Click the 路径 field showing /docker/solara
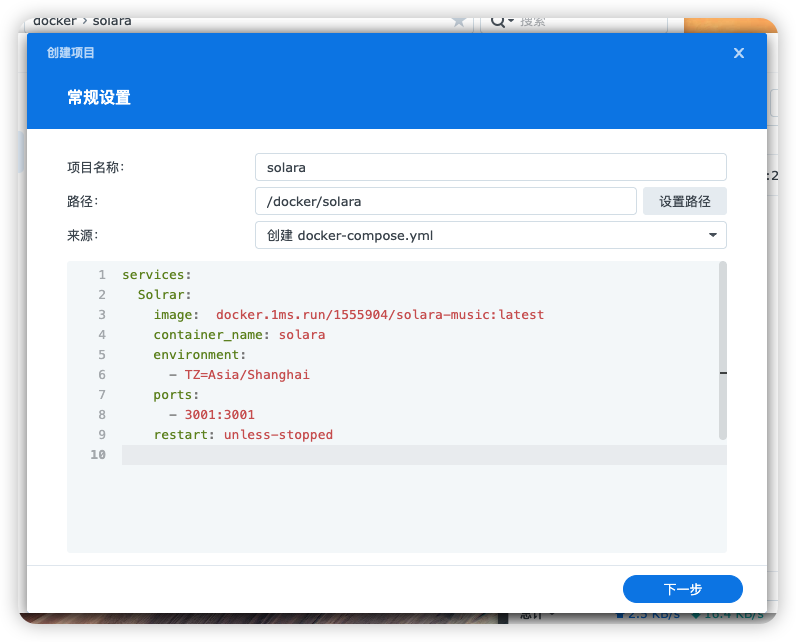Viewport: 796px width, 642px height. (x=445, y=201)
